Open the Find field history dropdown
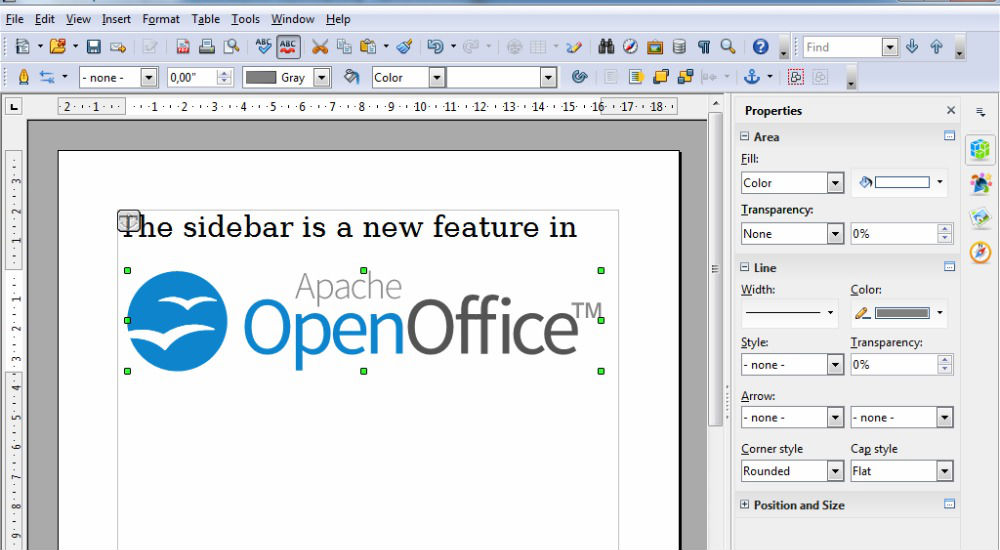Screen dimensions: 1000x550 (x=890, y=47)
